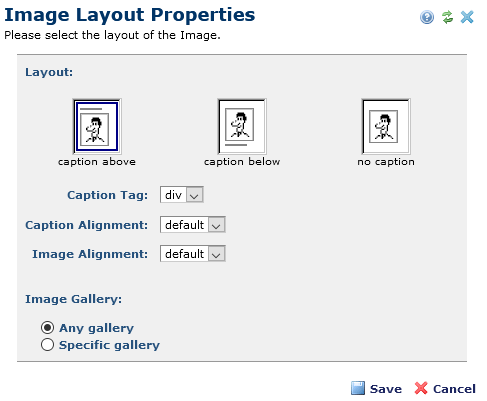
Task: Click the red X Cancel icon
Action: 421,388
